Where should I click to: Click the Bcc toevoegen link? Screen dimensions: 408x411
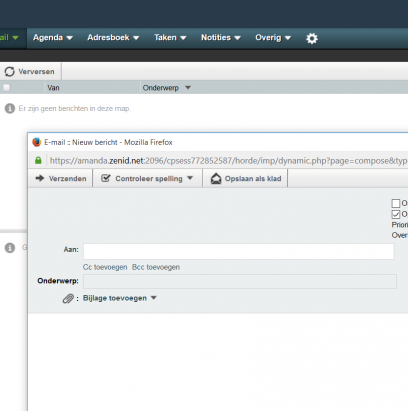(156, 267)
